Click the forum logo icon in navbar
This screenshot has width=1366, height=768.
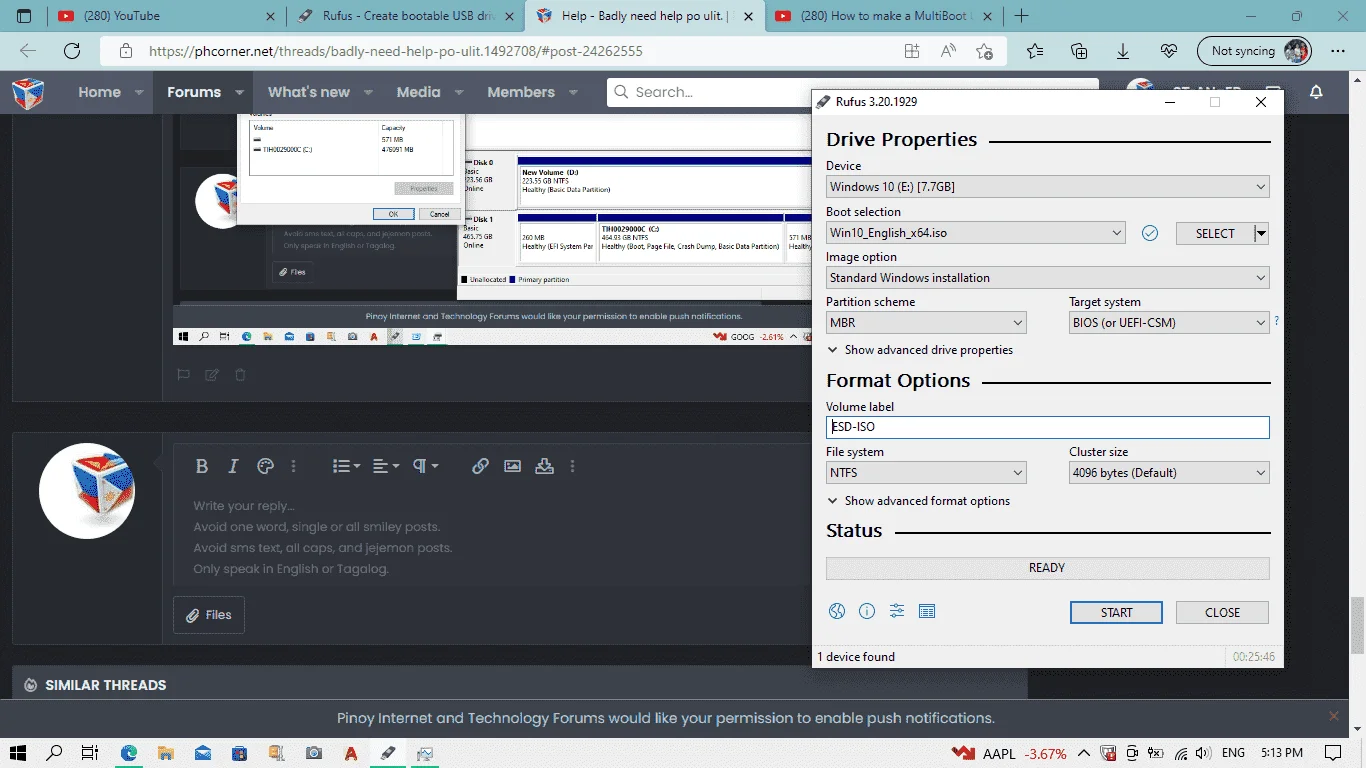click(28, 93)
